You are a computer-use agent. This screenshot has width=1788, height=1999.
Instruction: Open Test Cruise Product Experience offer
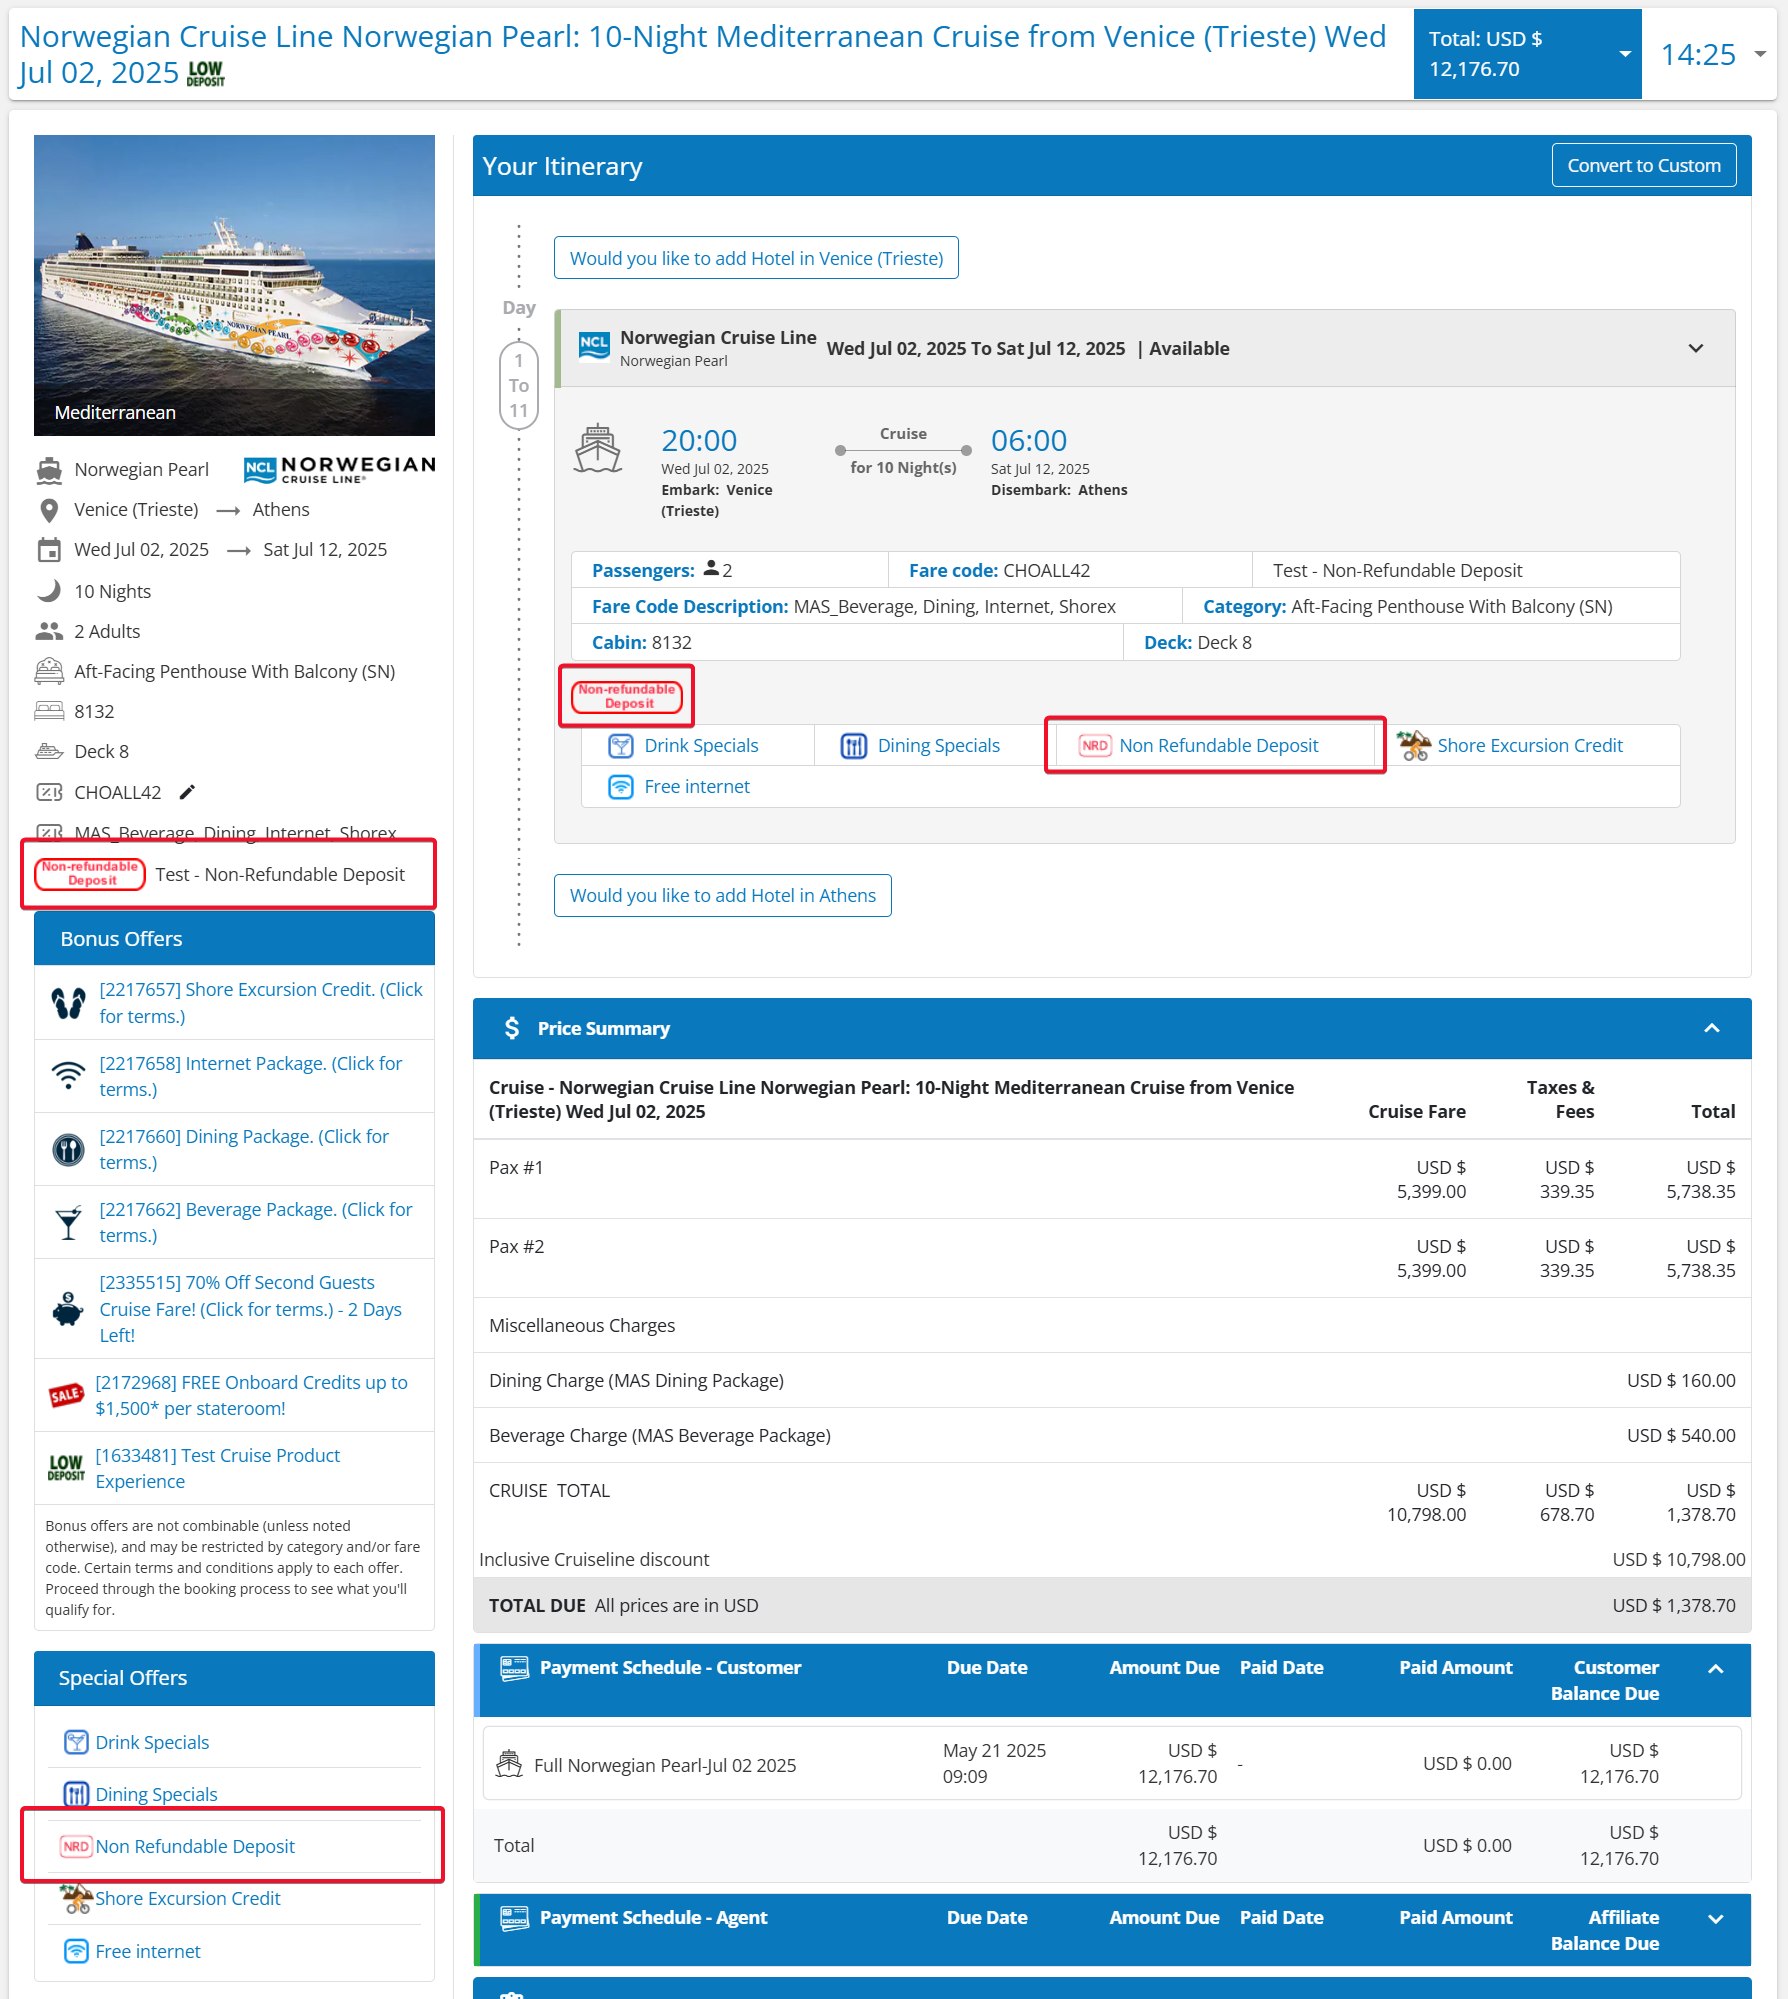(218, 1468)
